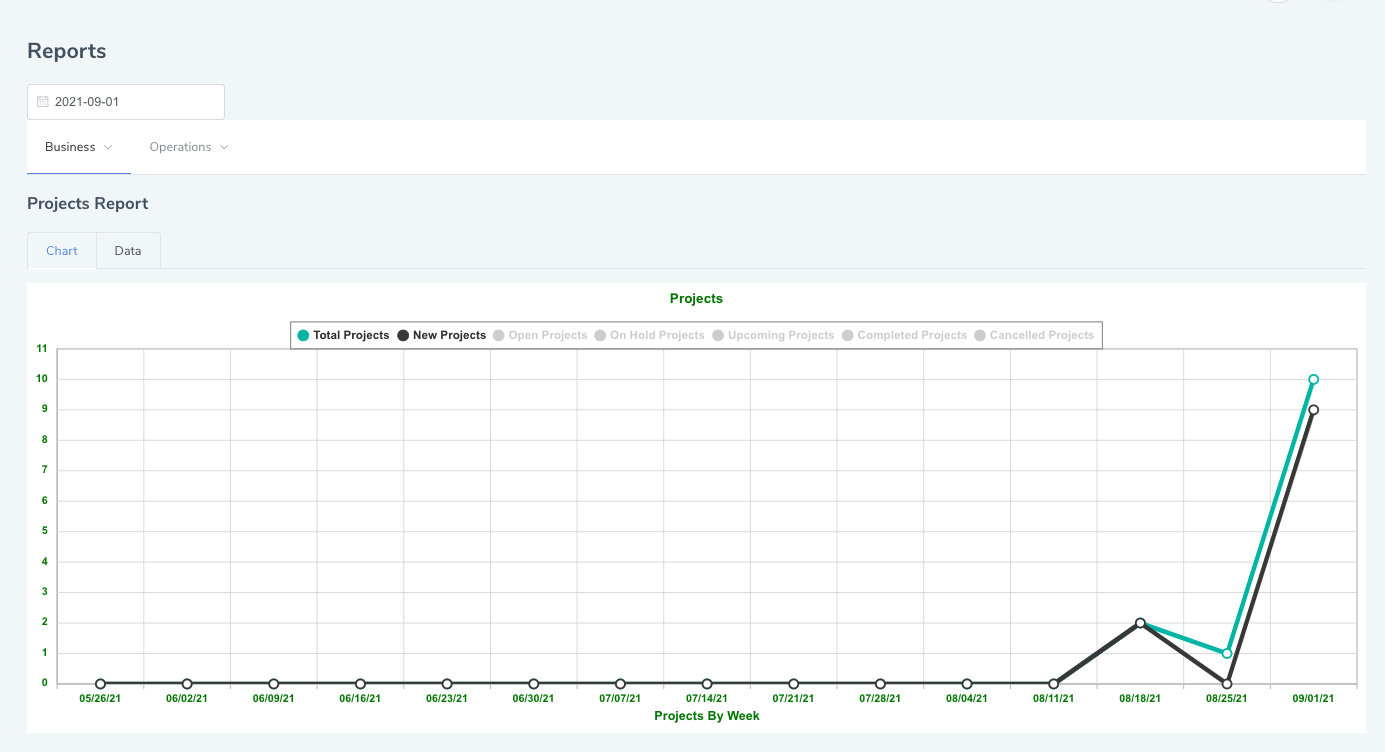Enable Cancelled Projects legend item
The width and height of the screenshot is (1385, 752).
tap(1034, 335)
